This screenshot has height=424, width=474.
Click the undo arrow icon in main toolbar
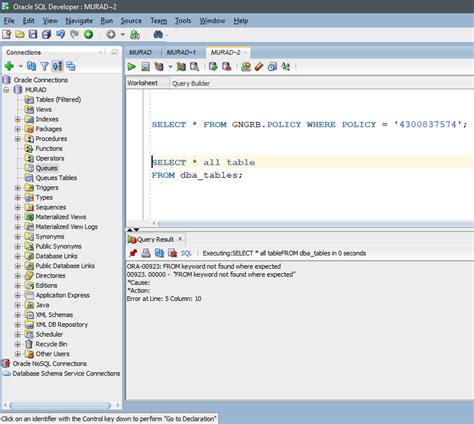60,34
